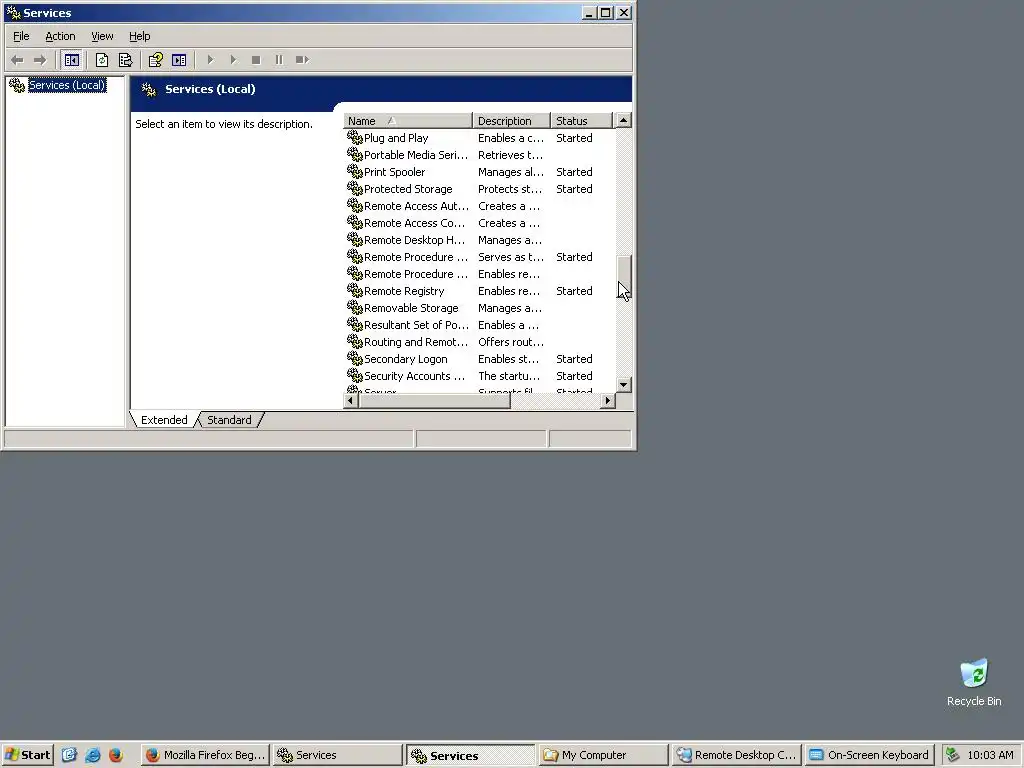This screenshot has width=1024, height=768.
Task: Click 'The startu...' description cell
Action: coord(509,376)
